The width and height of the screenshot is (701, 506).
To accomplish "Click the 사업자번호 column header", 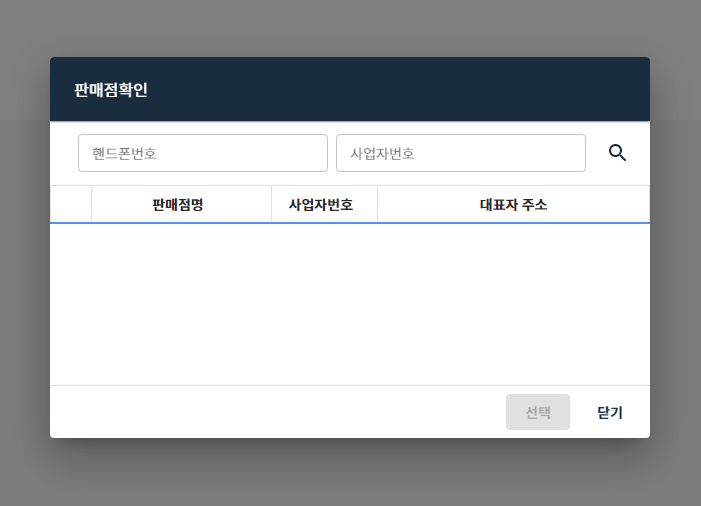I will [324, 204].
